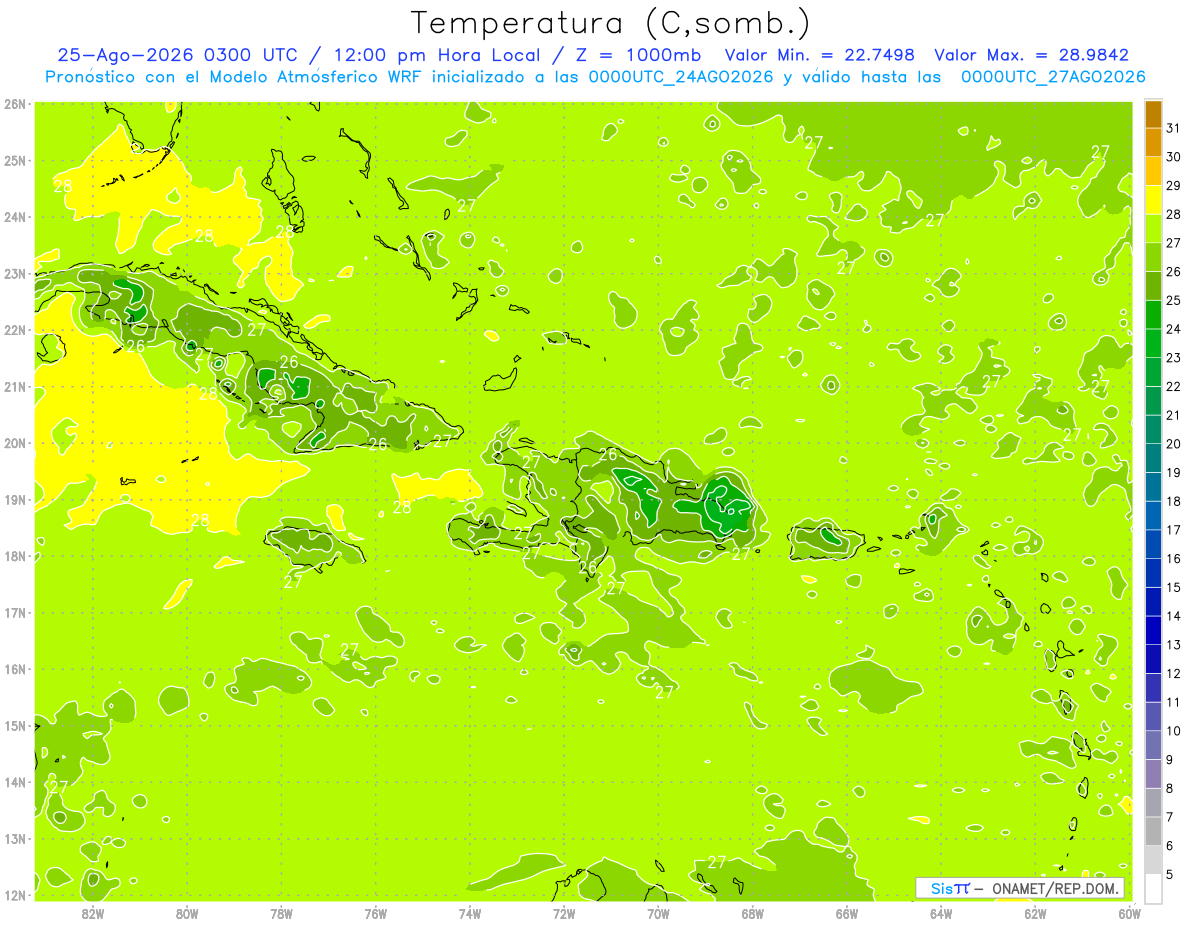The width and height of the screenshot is (1200, 927).
Task: Click legend value label '5'
Action: [x=1170, y=874]
